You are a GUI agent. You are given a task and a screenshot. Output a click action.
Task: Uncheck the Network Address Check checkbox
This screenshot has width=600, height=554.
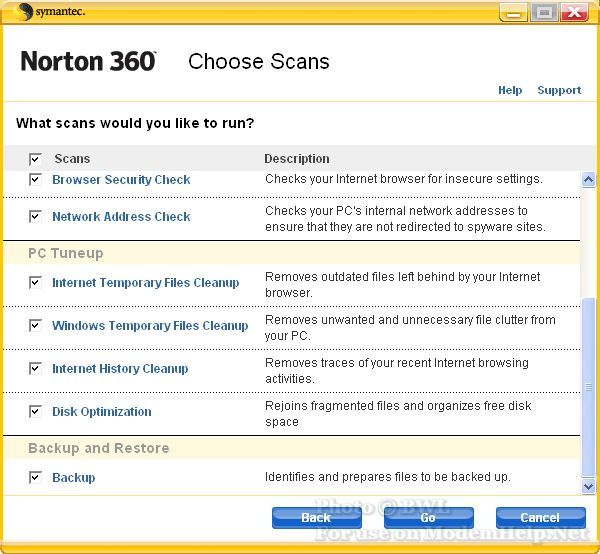point(35,216)
